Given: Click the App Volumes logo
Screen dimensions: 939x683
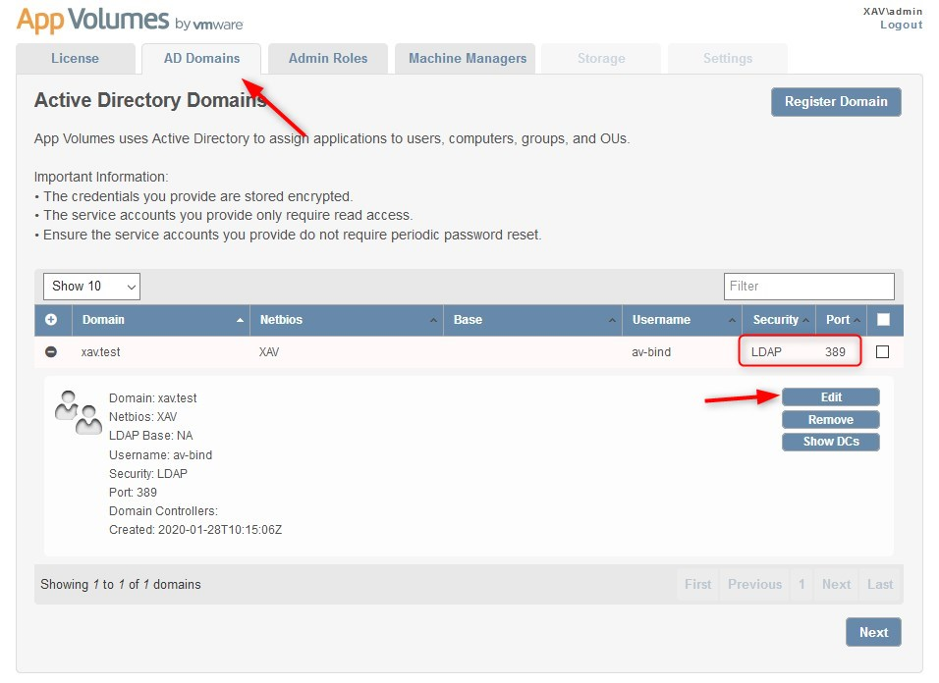Looking at the screenshot, I should coord(130,20).
